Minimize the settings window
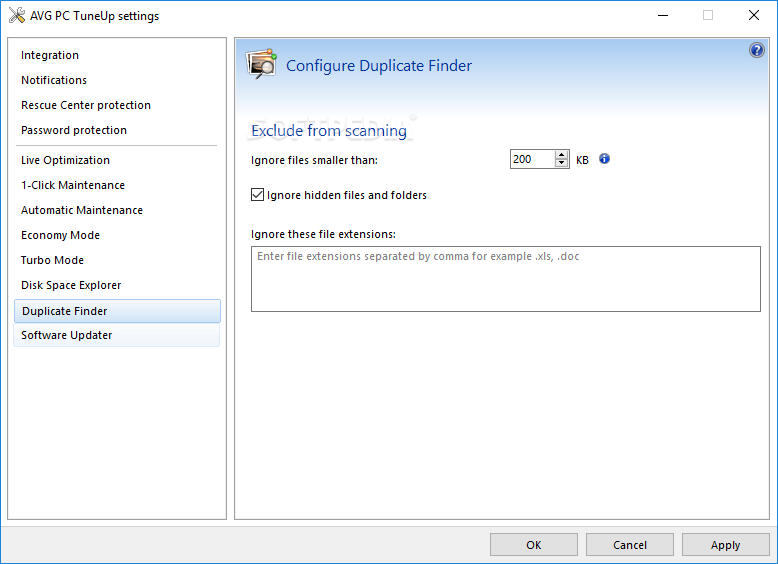 [662, 15]
